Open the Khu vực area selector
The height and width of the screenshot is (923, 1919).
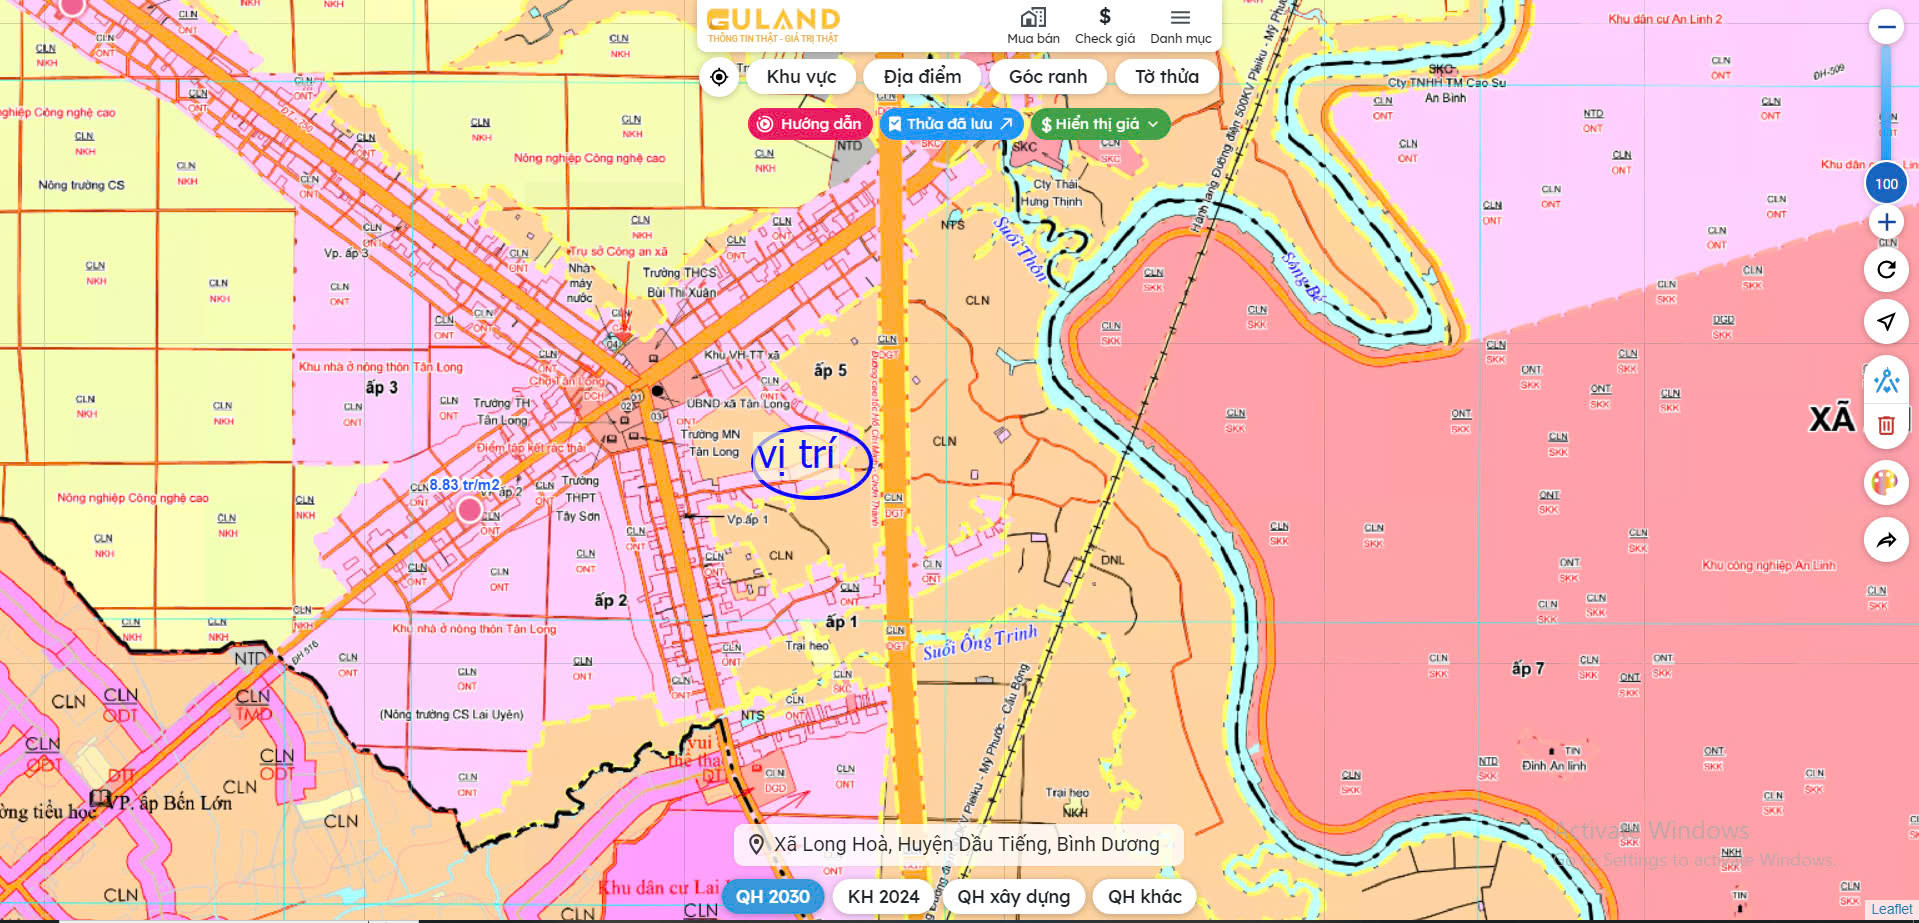point(801,77)
